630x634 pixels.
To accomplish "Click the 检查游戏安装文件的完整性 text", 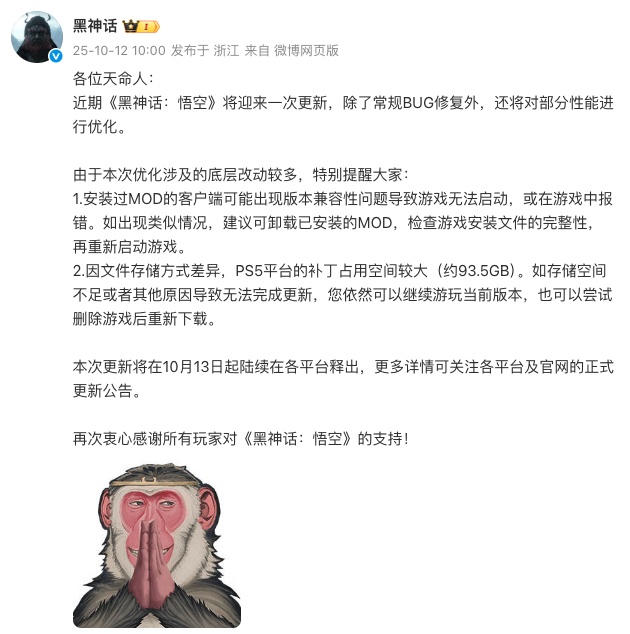I will (497, 223).
